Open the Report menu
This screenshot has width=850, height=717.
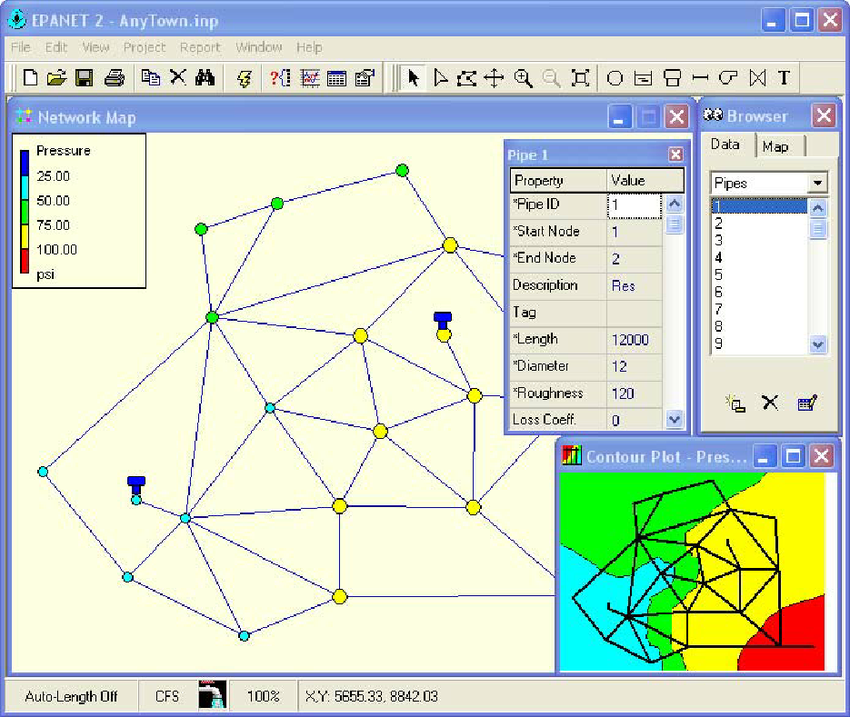(x=200, y=48)
